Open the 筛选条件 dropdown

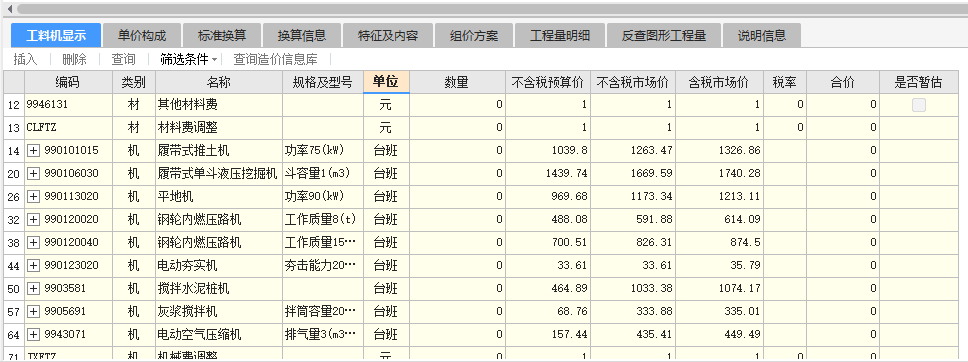pos(188,60)
